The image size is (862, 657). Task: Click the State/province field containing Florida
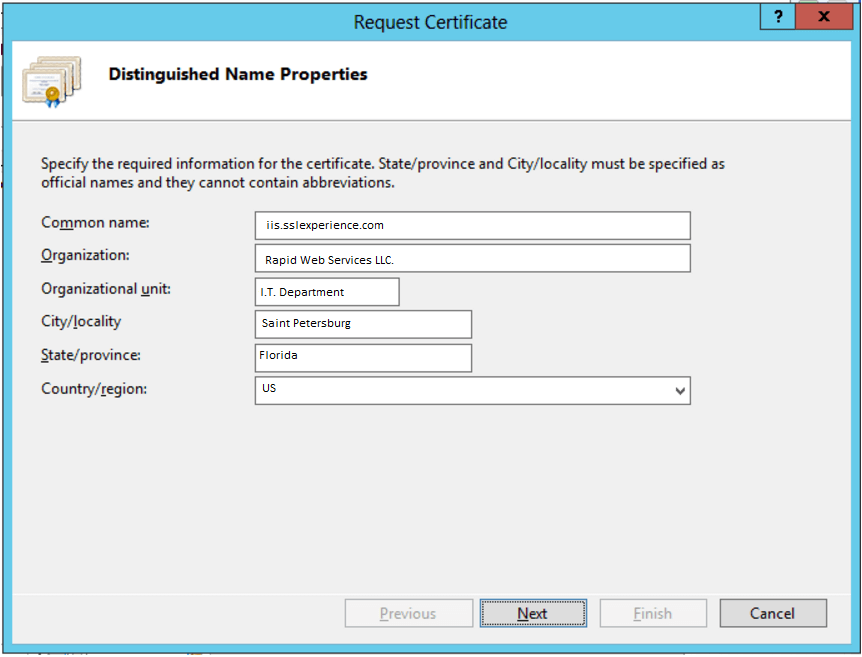363,357
